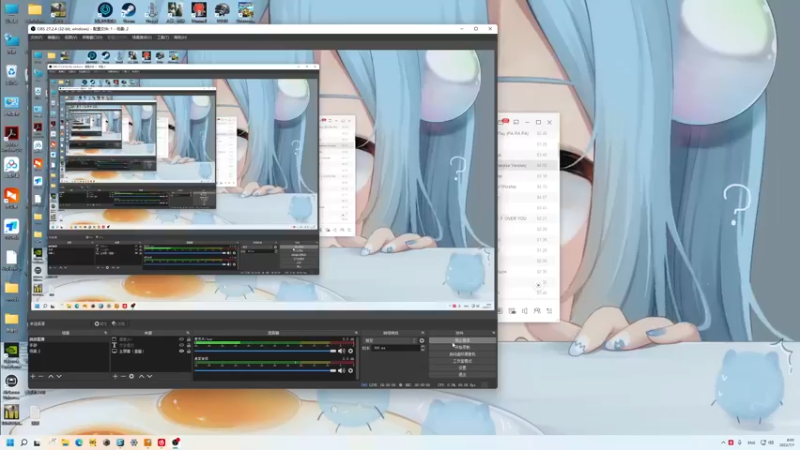Remove the selected scene with minus icon
This screenshot has height=450, width=800.
coord(41,377)
